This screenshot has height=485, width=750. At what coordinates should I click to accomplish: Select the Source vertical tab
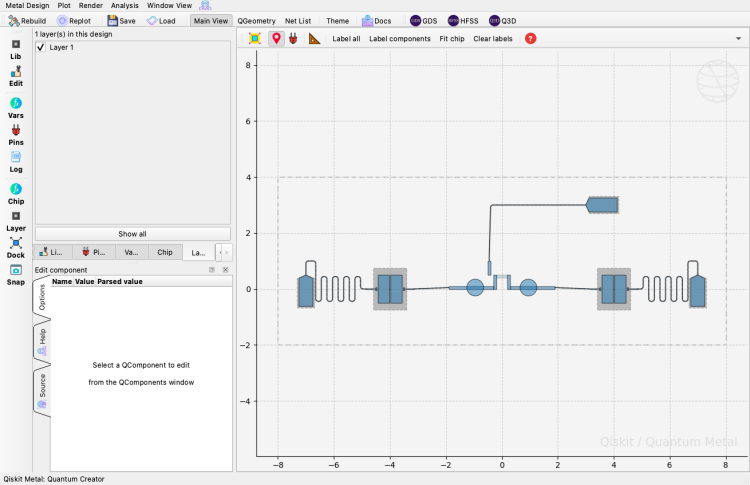point(42,391)
